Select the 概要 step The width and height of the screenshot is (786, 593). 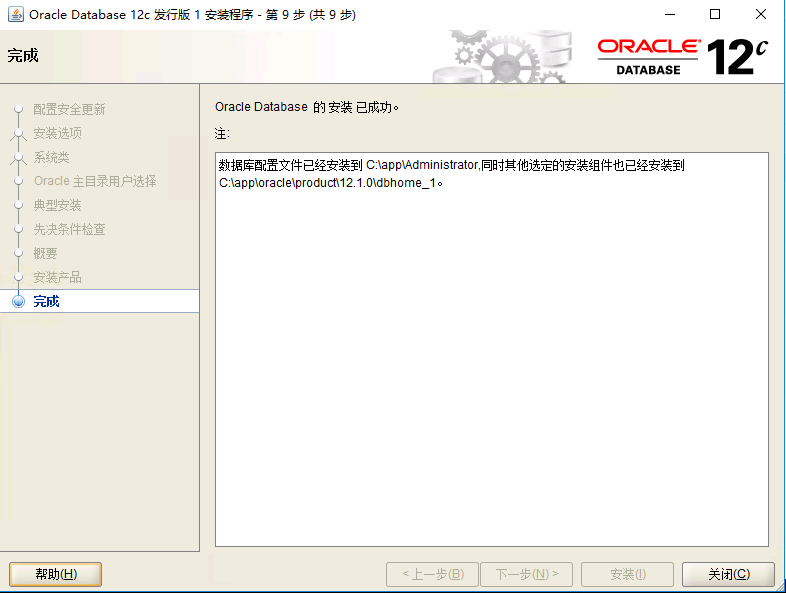45,253
